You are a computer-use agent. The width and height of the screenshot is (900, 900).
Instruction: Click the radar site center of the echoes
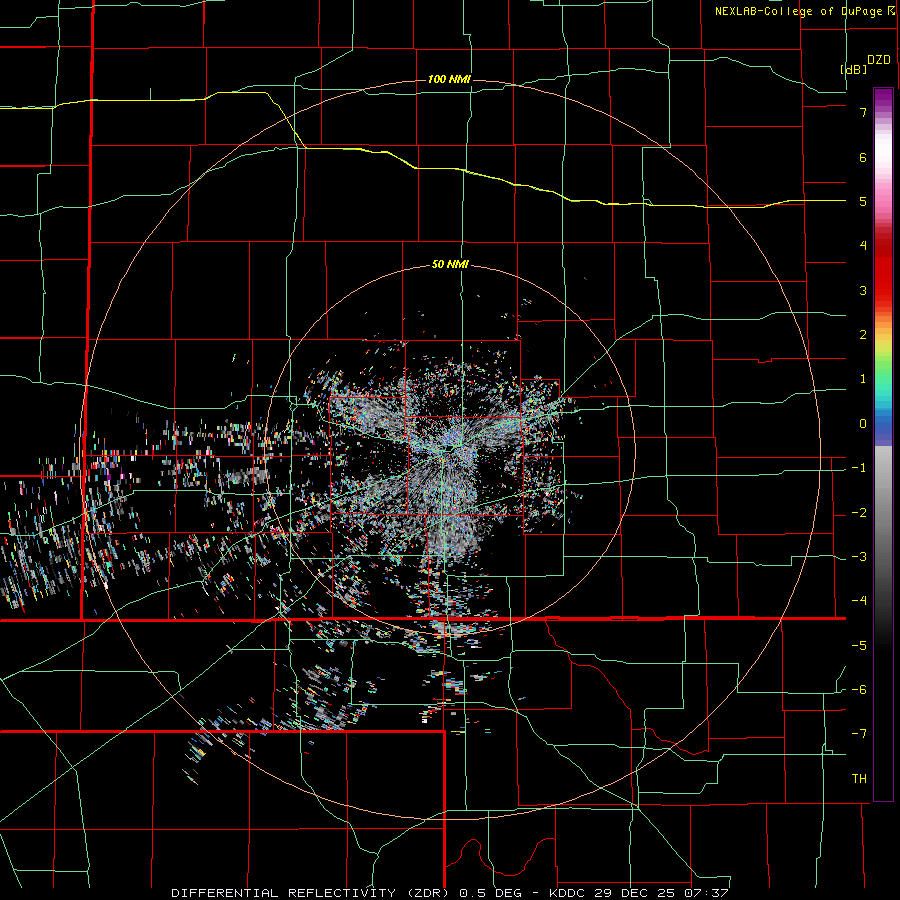(x=451, y=447)
